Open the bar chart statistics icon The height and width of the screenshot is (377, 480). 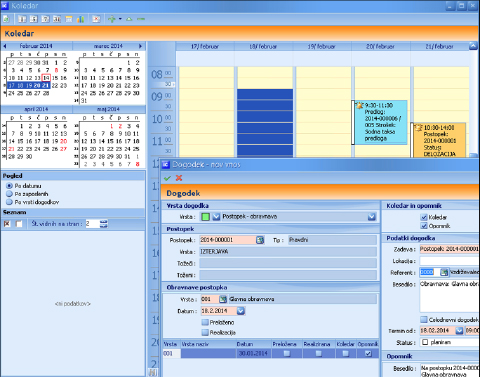tap(80, 19)
